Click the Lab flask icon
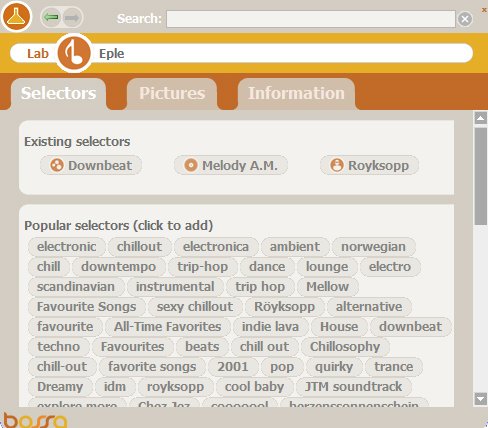Viewport: 488px width, 428px height. pyautogui.click(x=16, y=17)
